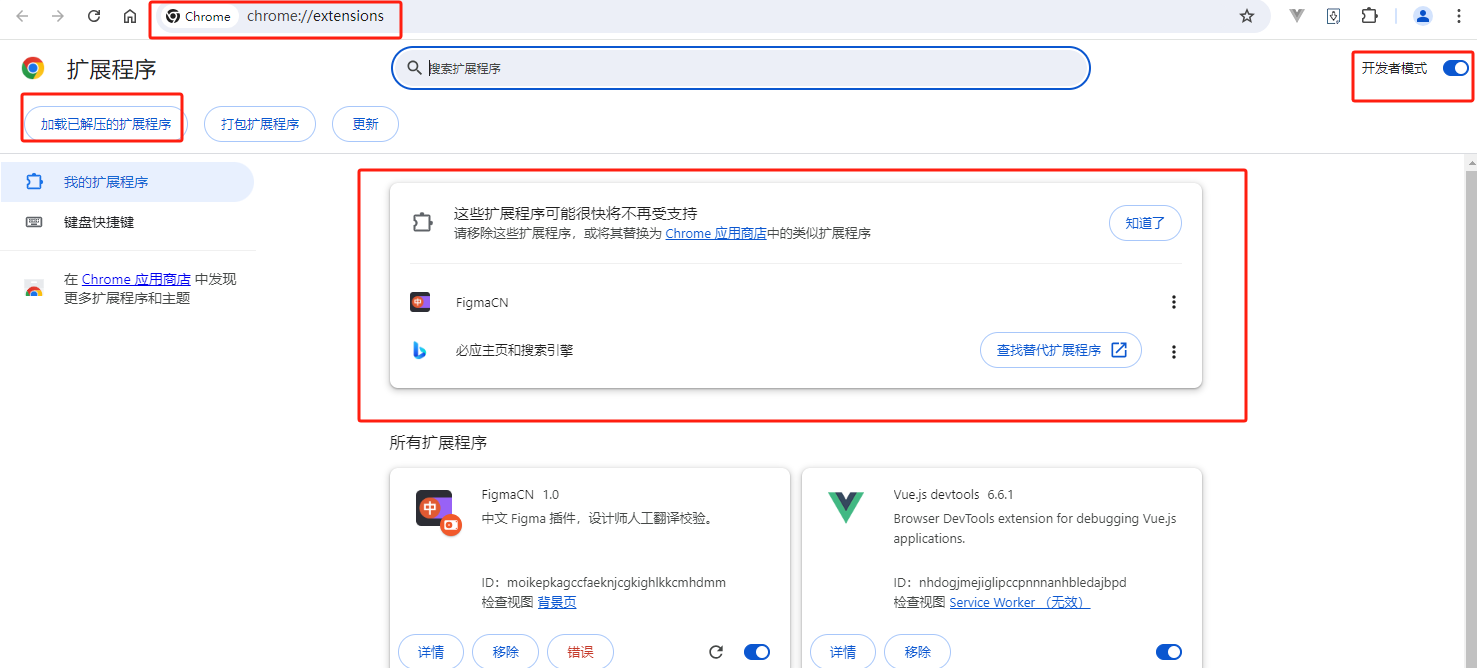Click FigmaCN ID text moikepkagccfaeknjcgkighlkkcmhdmm
The image size is (1477, 668).
click(x=617, y=582)
